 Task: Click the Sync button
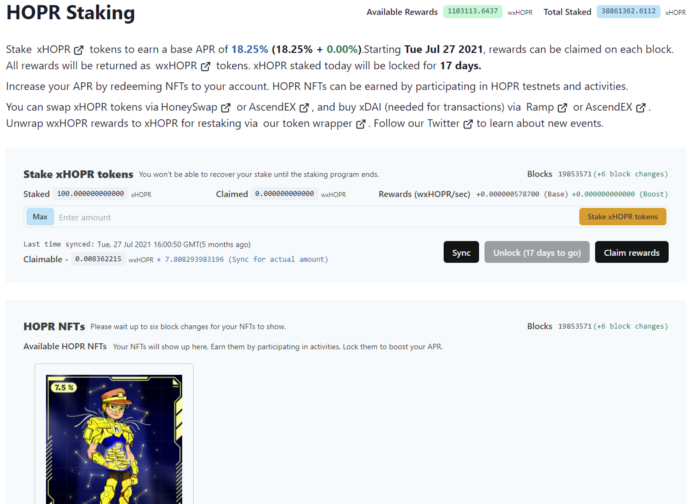point(461,253)
